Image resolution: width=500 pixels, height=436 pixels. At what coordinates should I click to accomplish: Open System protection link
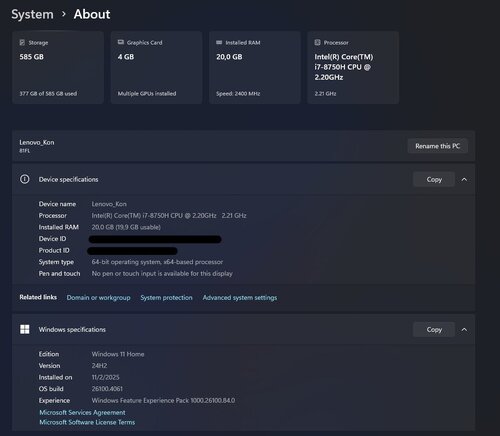pyautogui.click(x=166, y=298)
